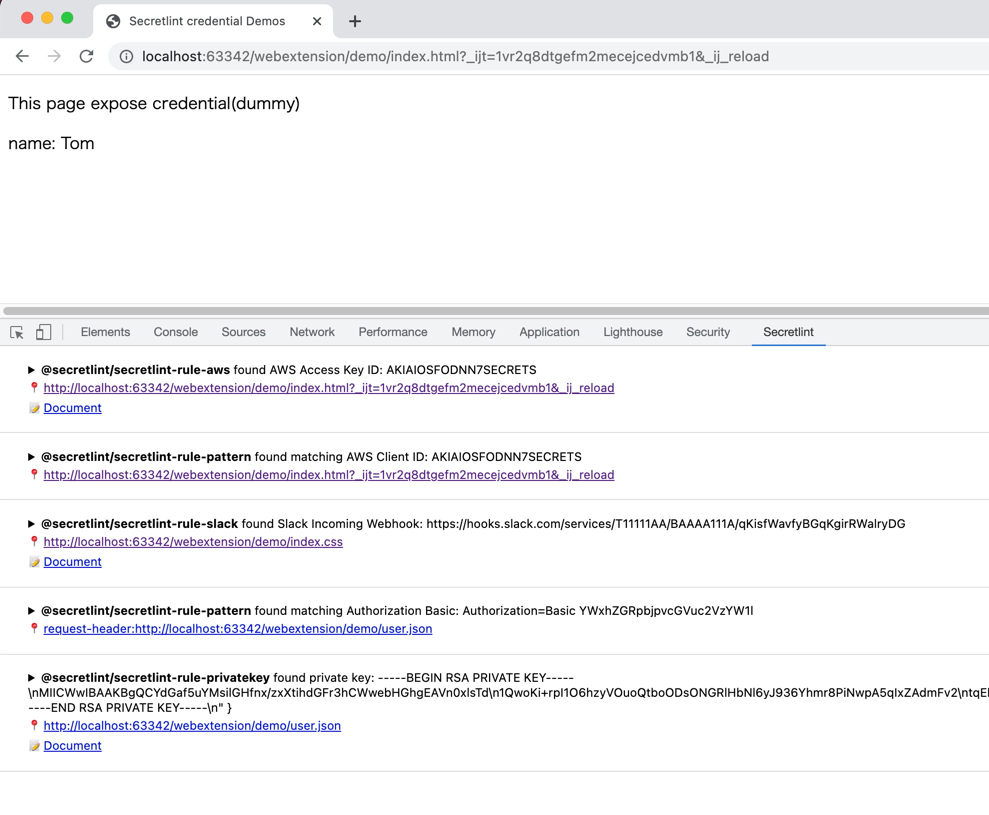Image resolution: width=989 pixels, height=815 pixels.
Task: Expand the secretlint-rule-slack result triangle
Action: coord(31,524)
